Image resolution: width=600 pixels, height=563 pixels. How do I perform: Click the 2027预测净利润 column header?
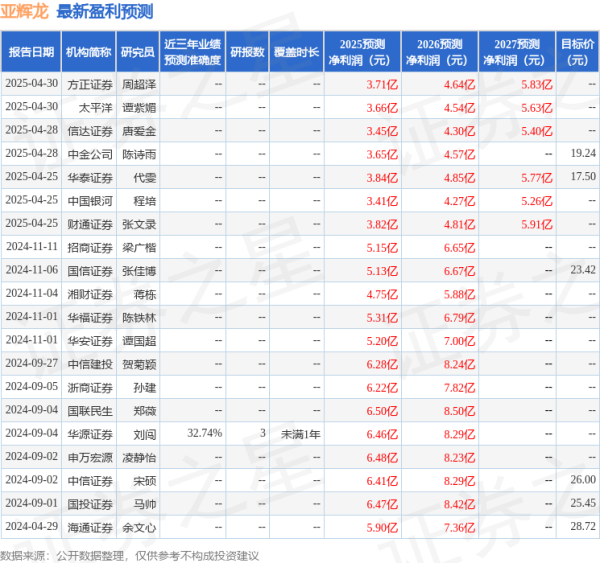click(516, 52)
